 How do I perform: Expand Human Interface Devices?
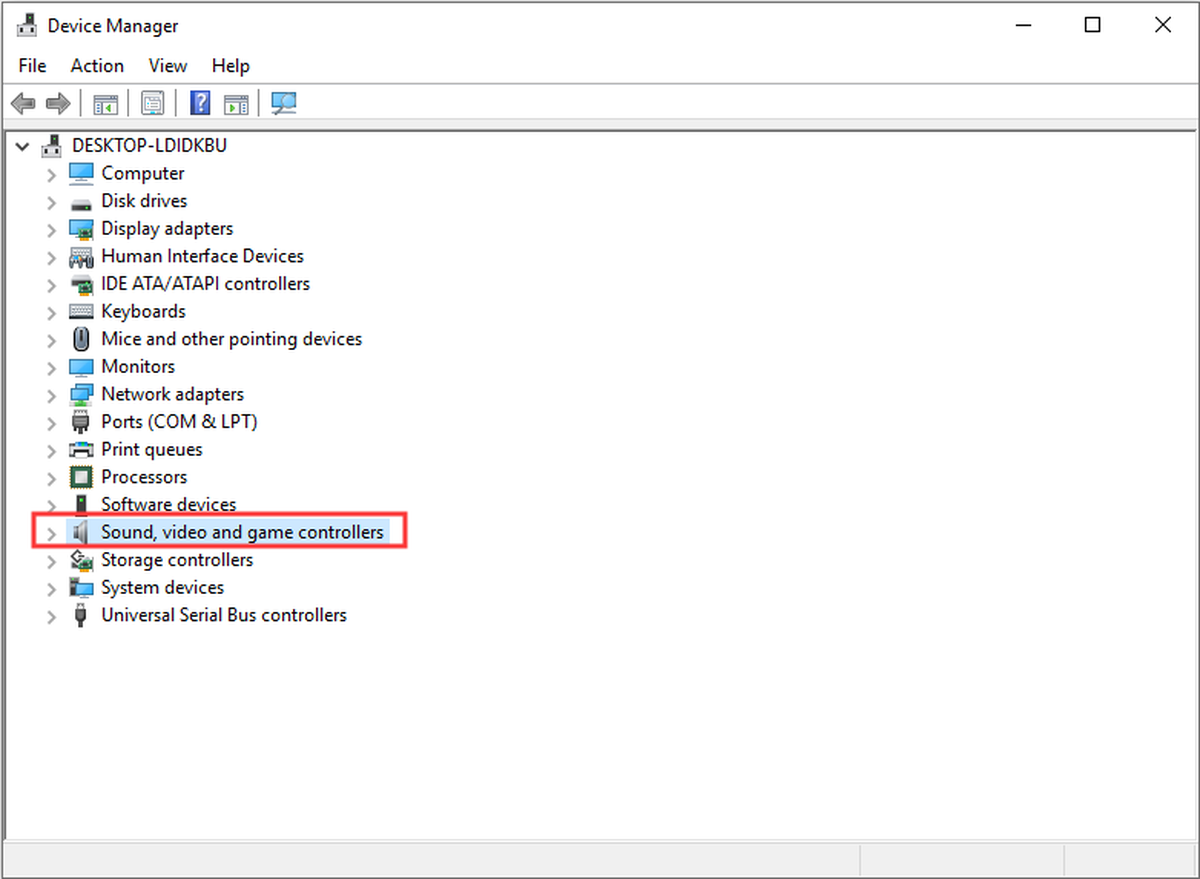(x=51, y=257)
